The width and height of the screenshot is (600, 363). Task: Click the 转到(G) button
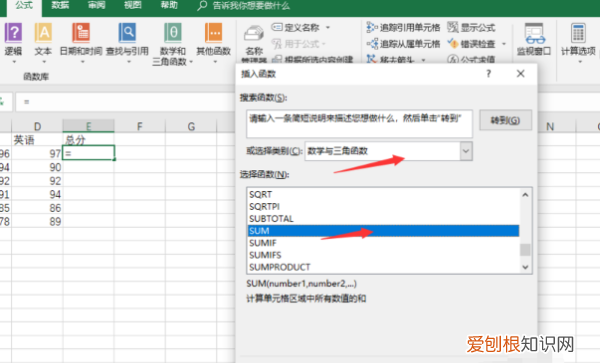(x=505, y=120)
